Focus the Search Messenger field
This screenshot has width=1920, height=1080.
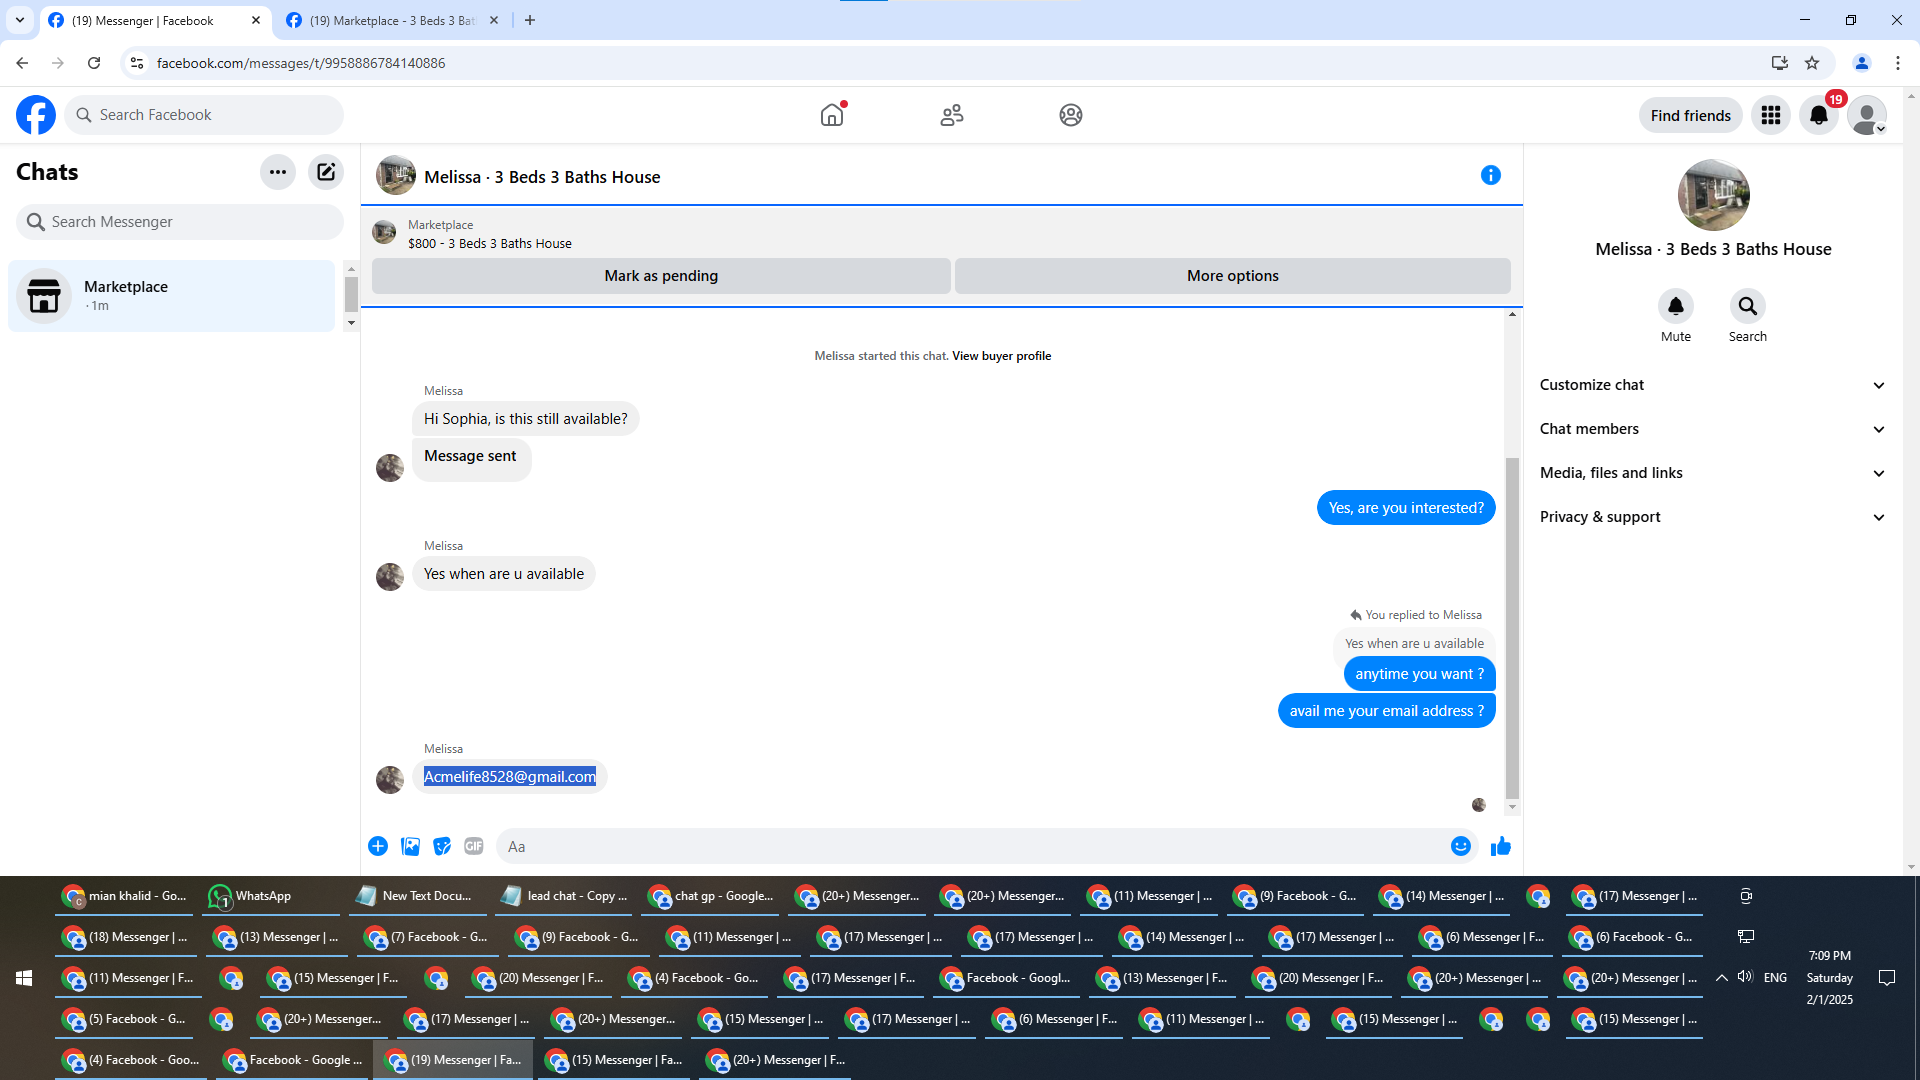(180, 222)
